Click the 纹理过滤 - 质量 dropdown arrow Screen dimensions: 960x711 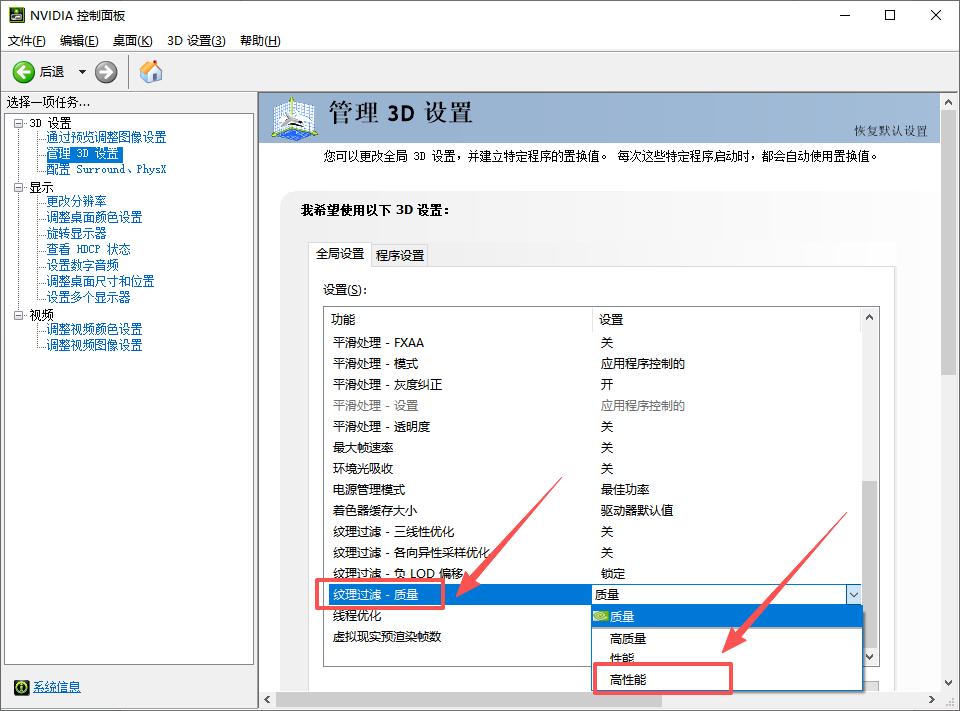point(853,595)
